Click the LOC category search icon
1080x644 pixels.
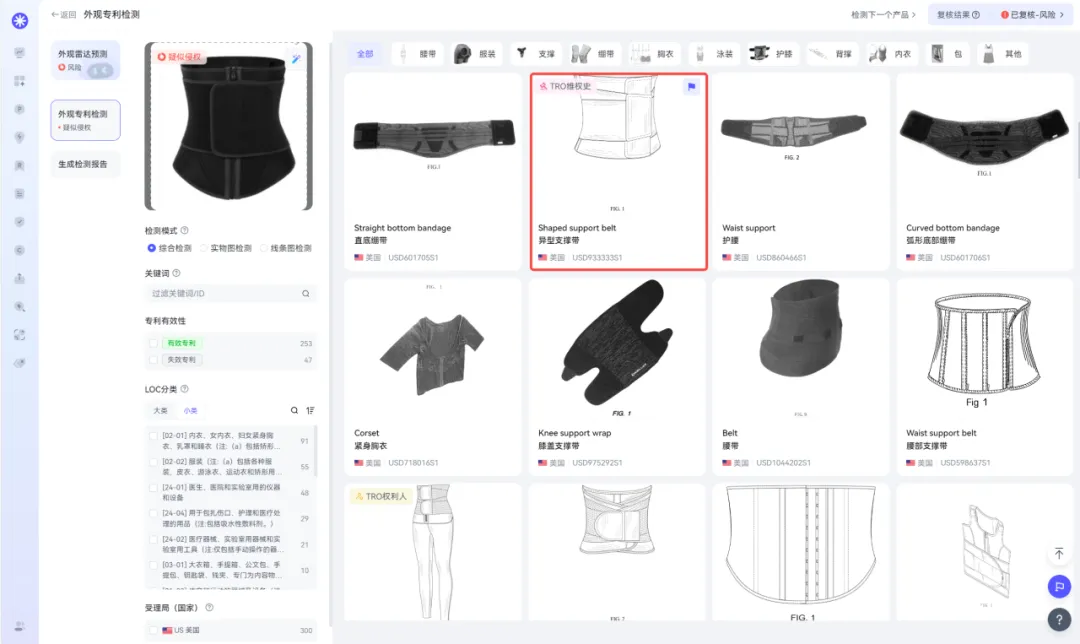[294, 411]
